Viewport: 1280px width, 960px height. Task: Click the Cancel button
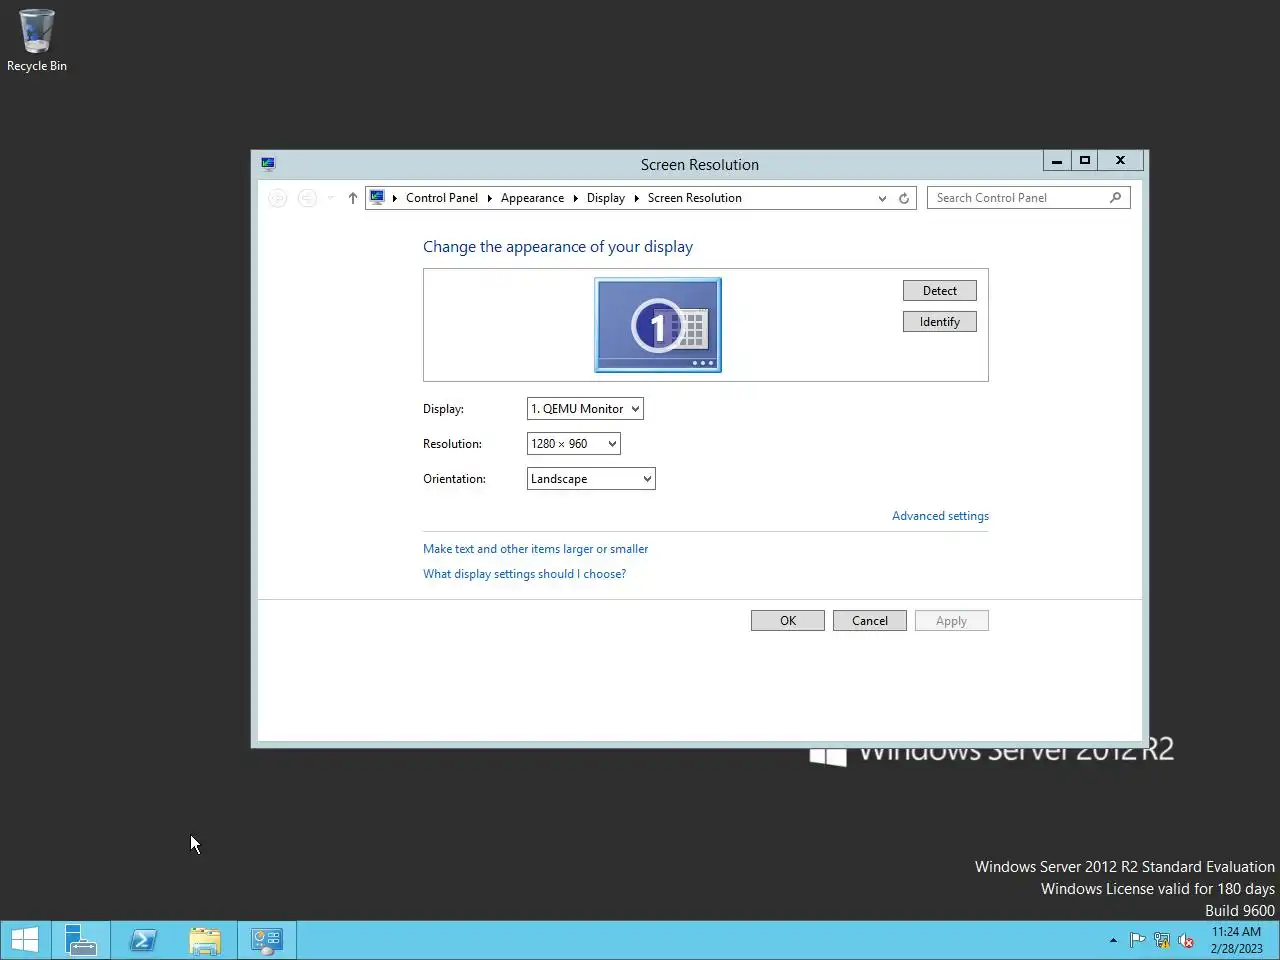870,621
